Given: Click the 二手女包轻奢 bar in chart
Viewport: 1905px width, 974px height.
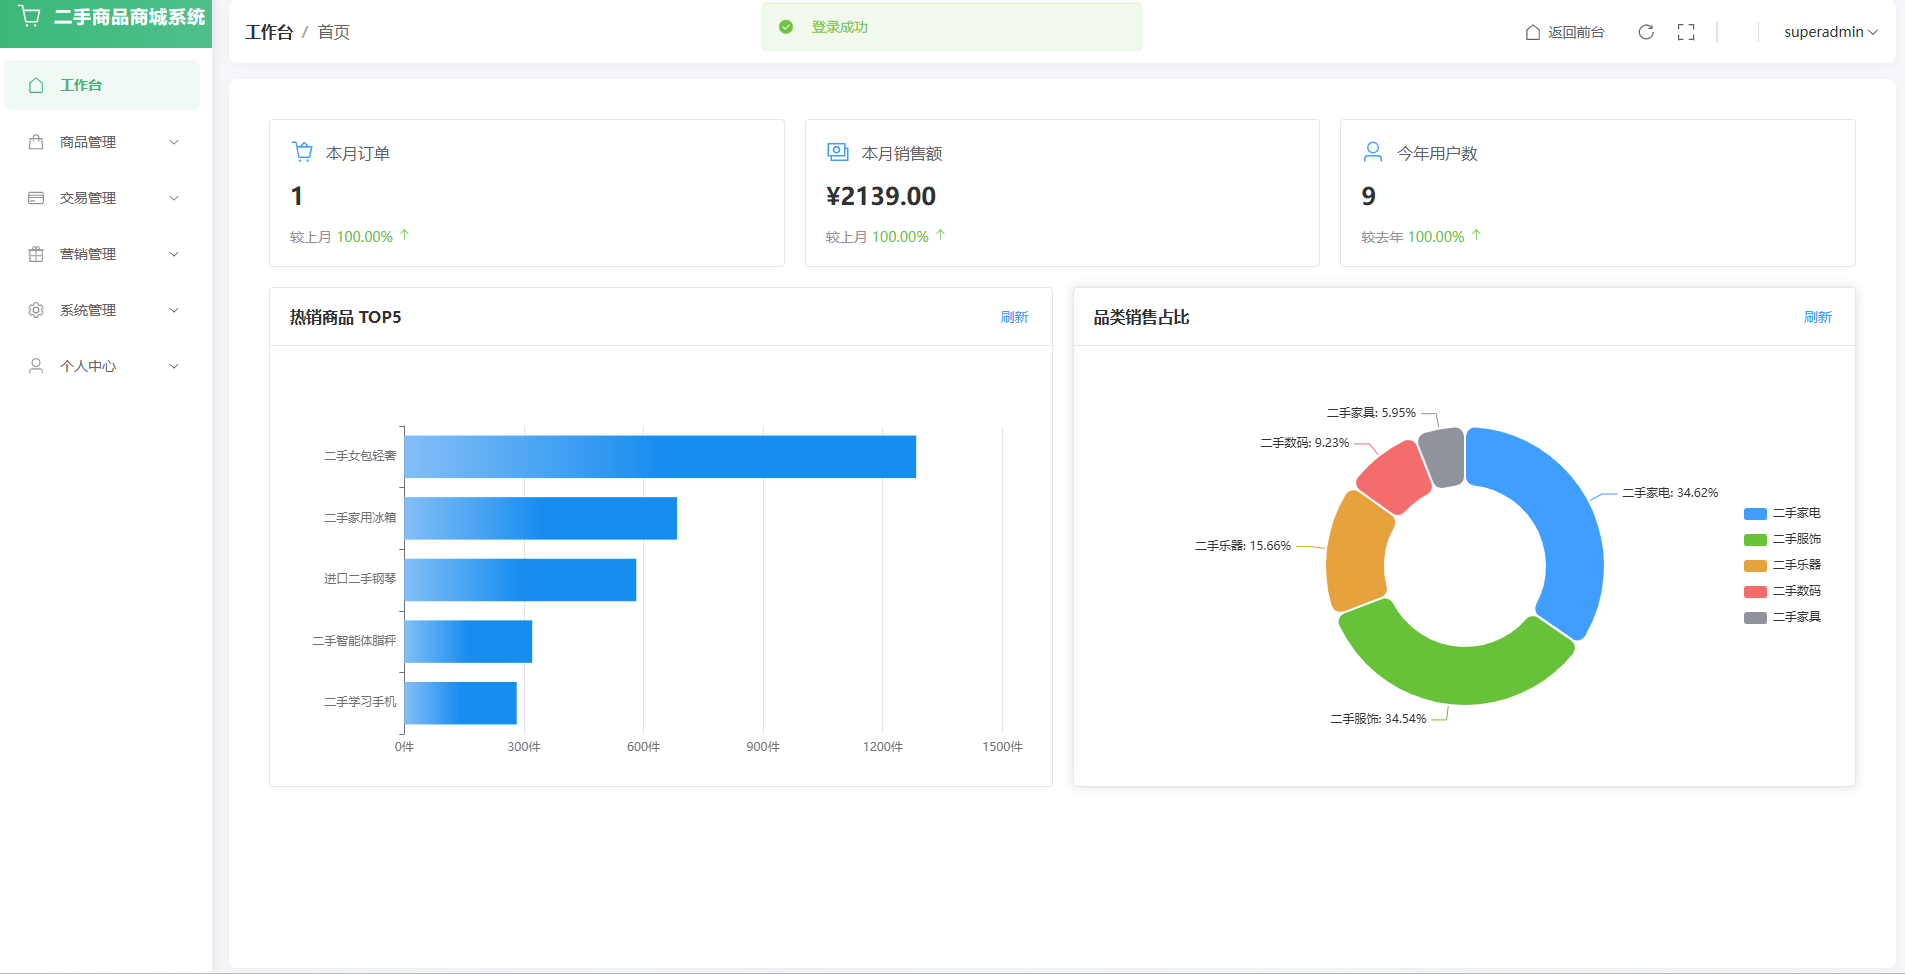Looking at the screenshot, I should pyautogui.click(x=660, y=457).
